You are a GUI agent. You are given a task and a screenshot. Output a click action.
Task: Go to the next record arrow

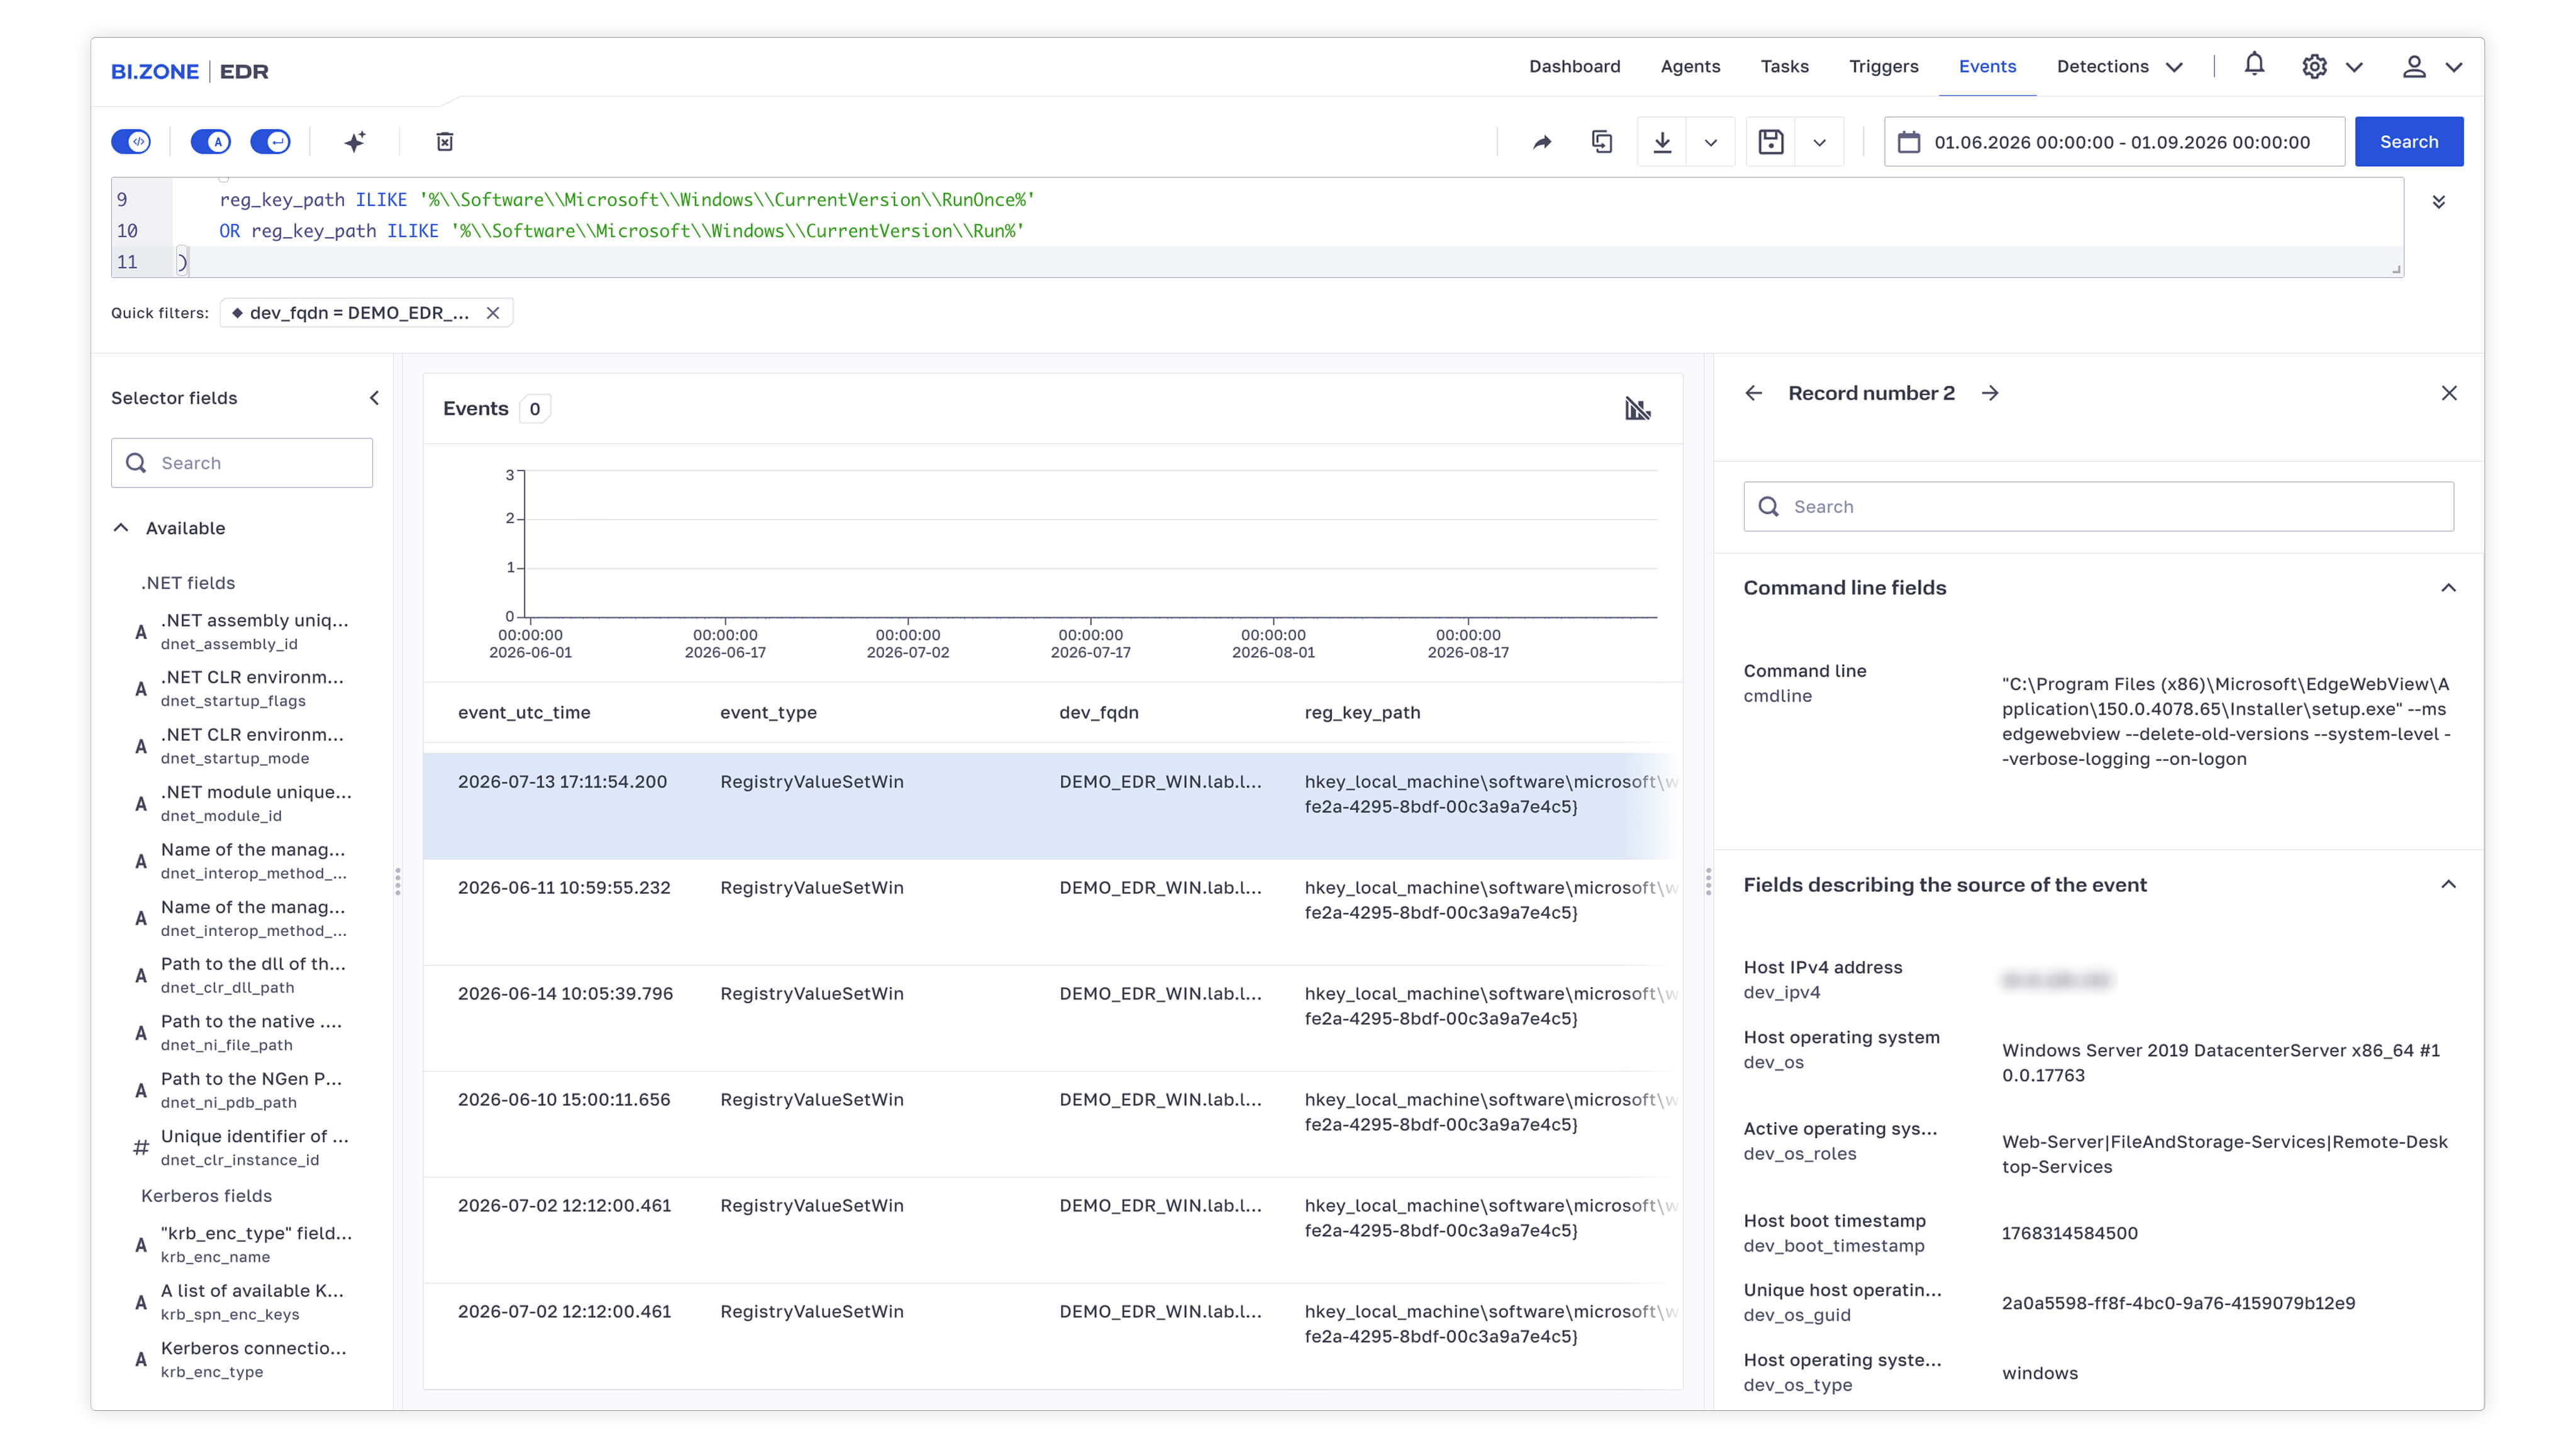pos(1990,393)
